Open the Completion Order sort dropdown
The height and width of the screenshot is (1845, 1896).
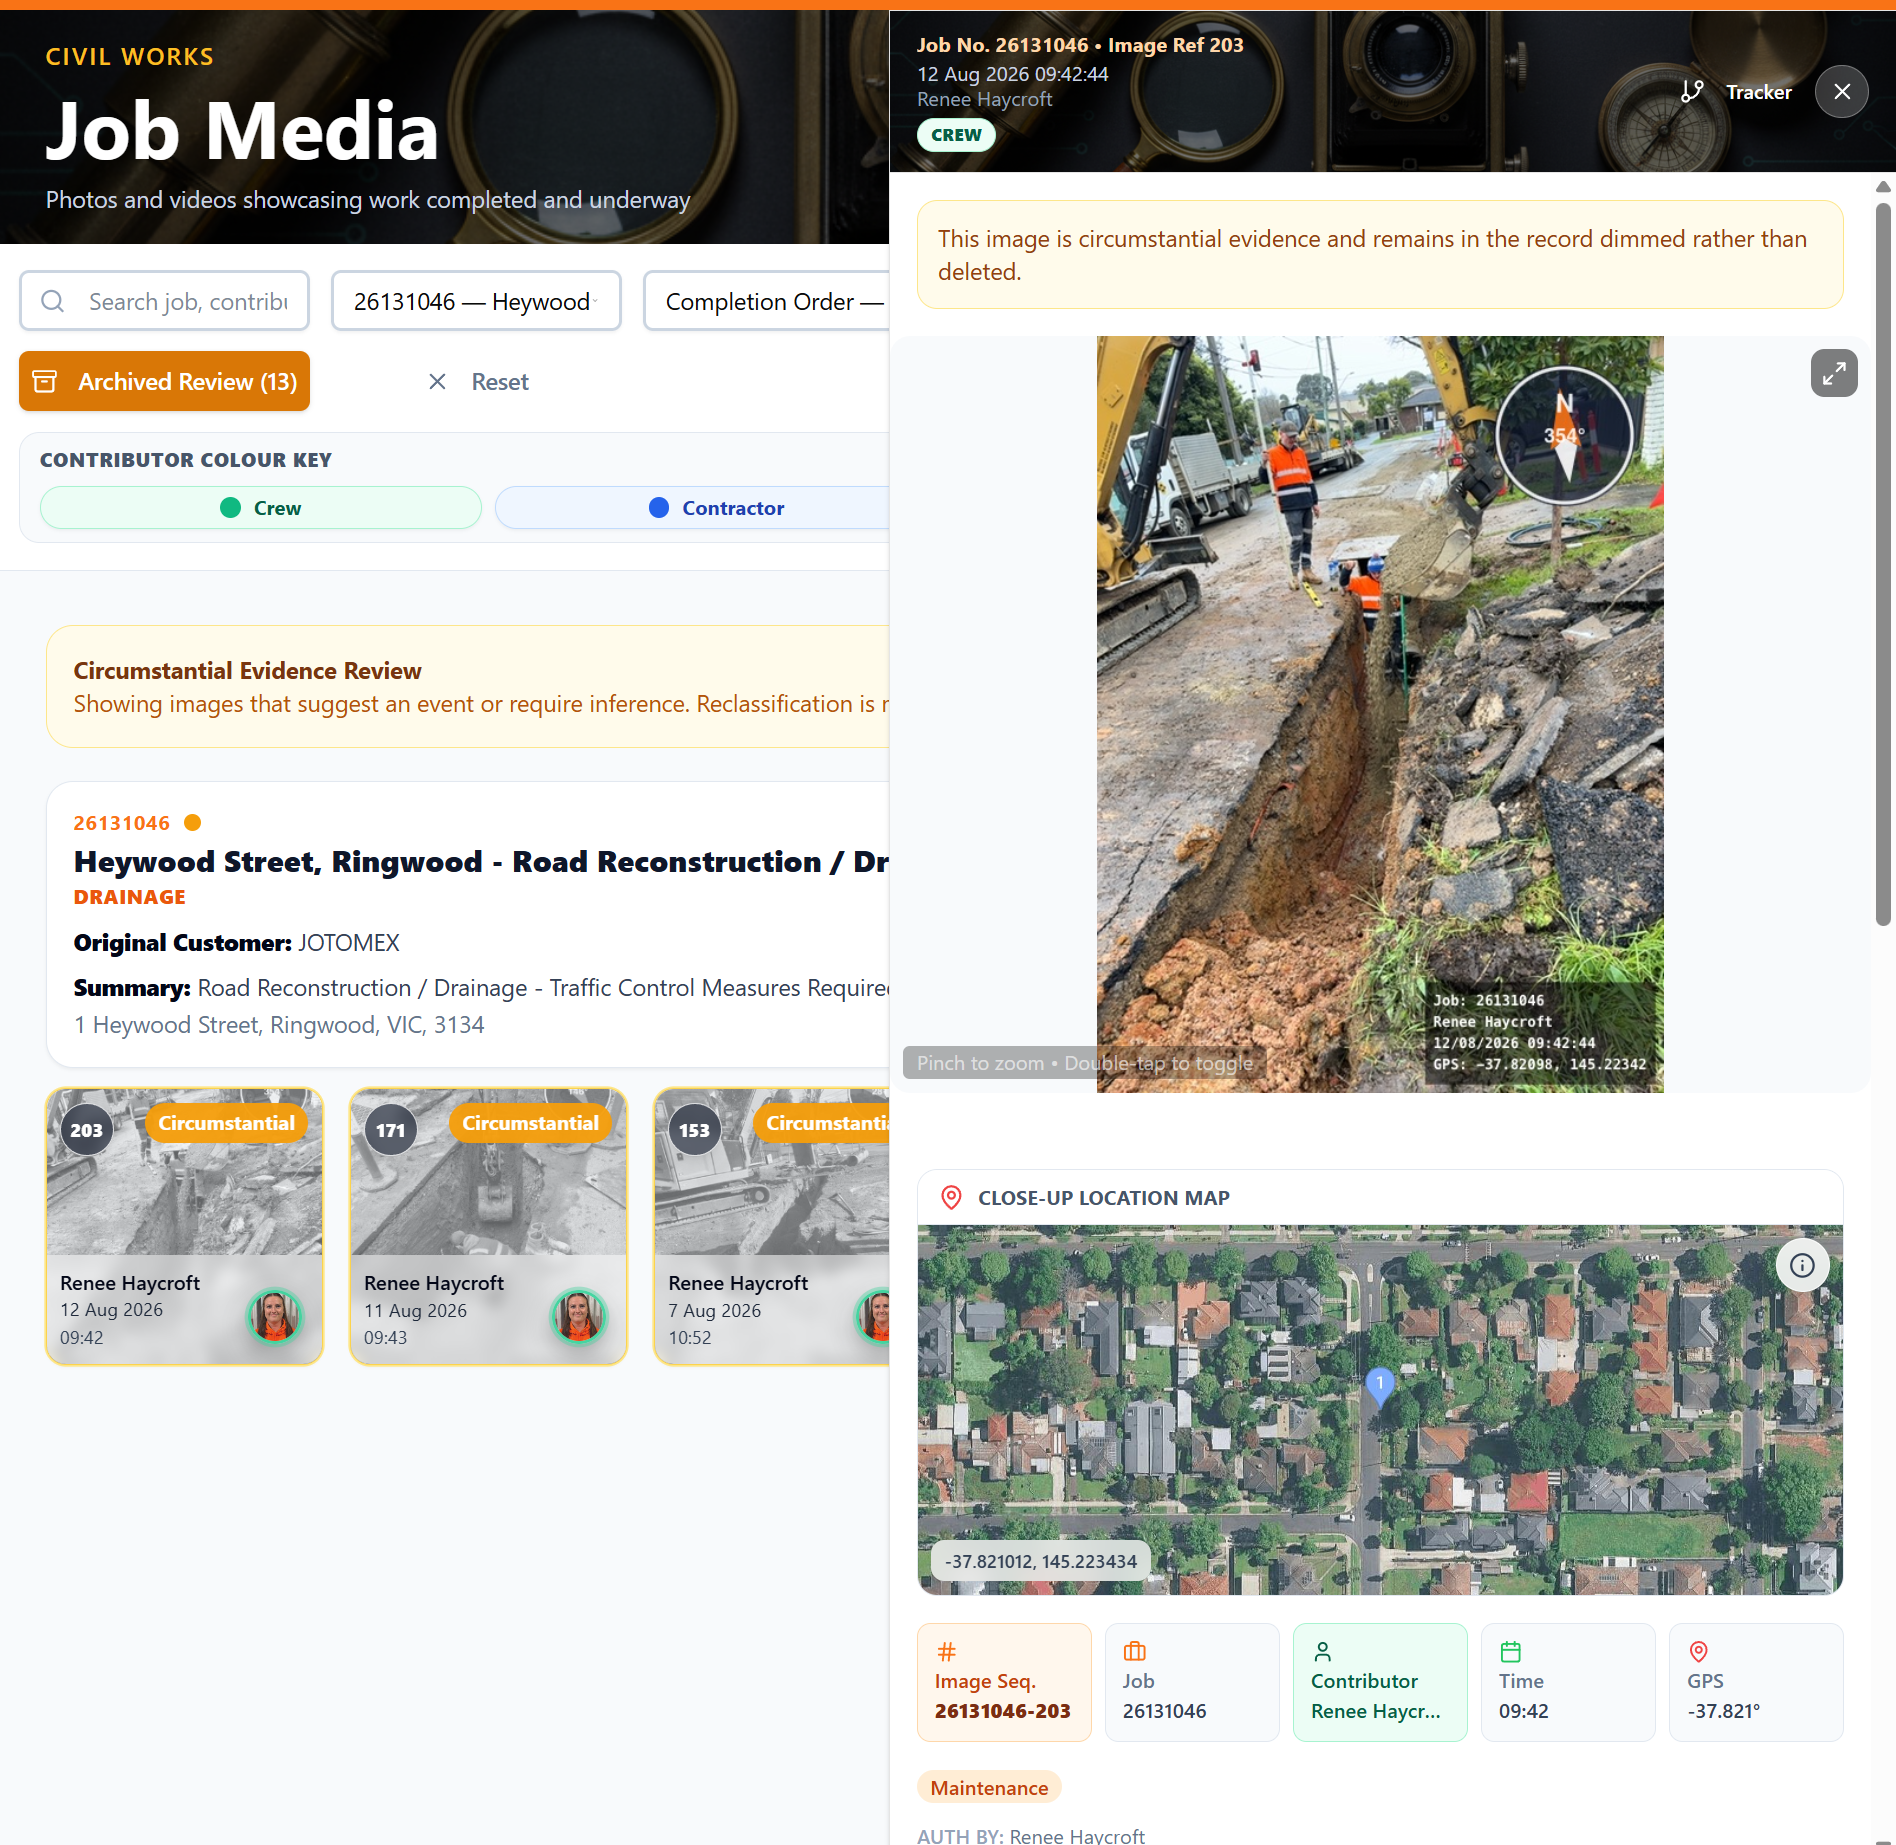[767, 301]
